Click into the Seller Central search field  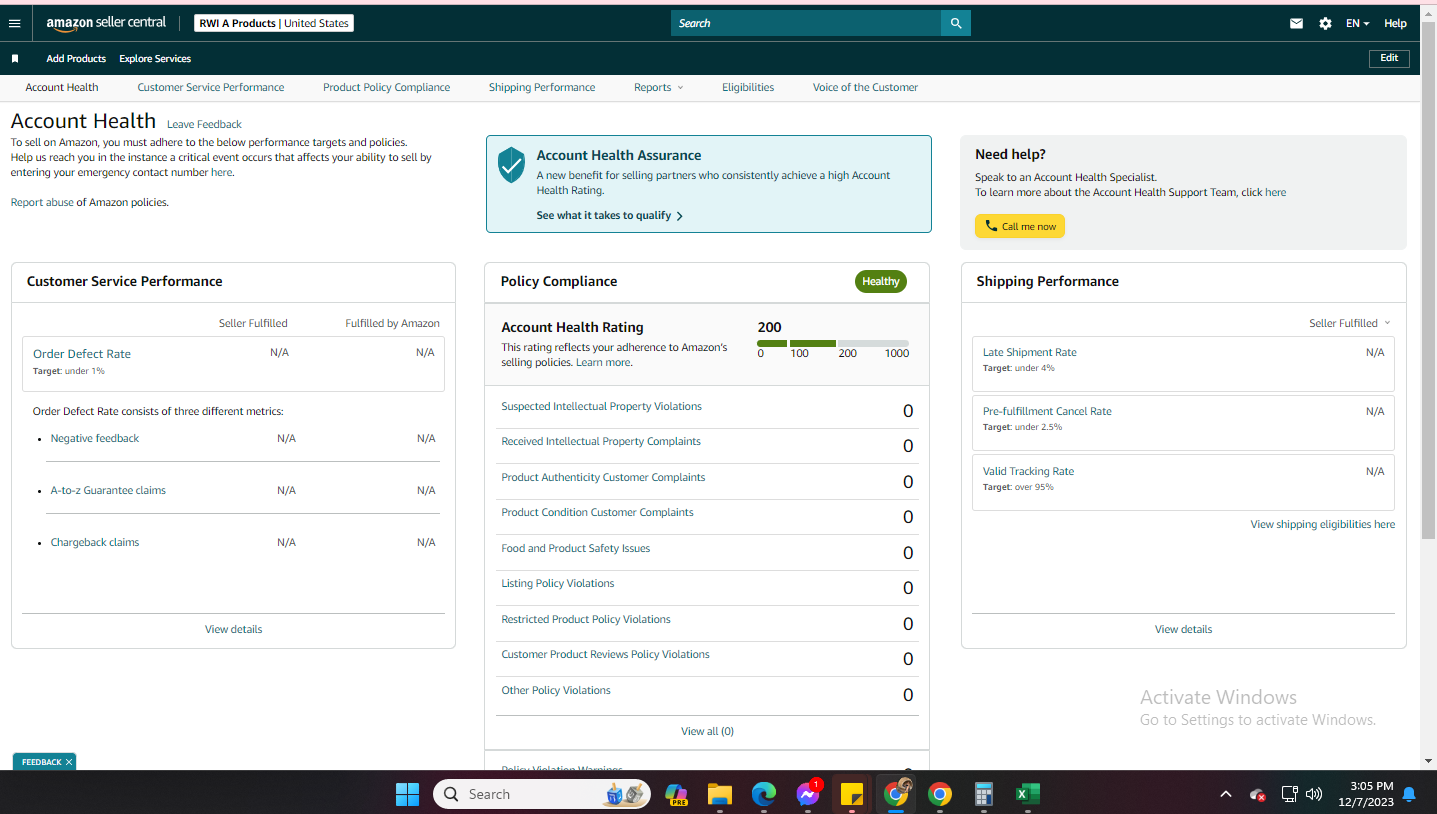click(806, 23)
